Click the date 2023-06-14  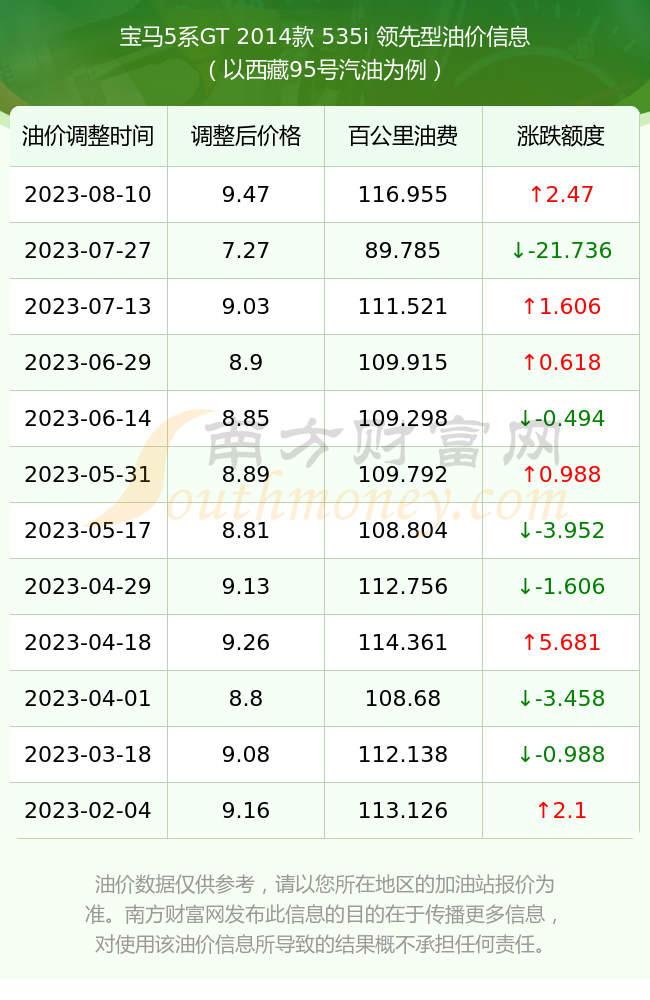coord(88,418)
